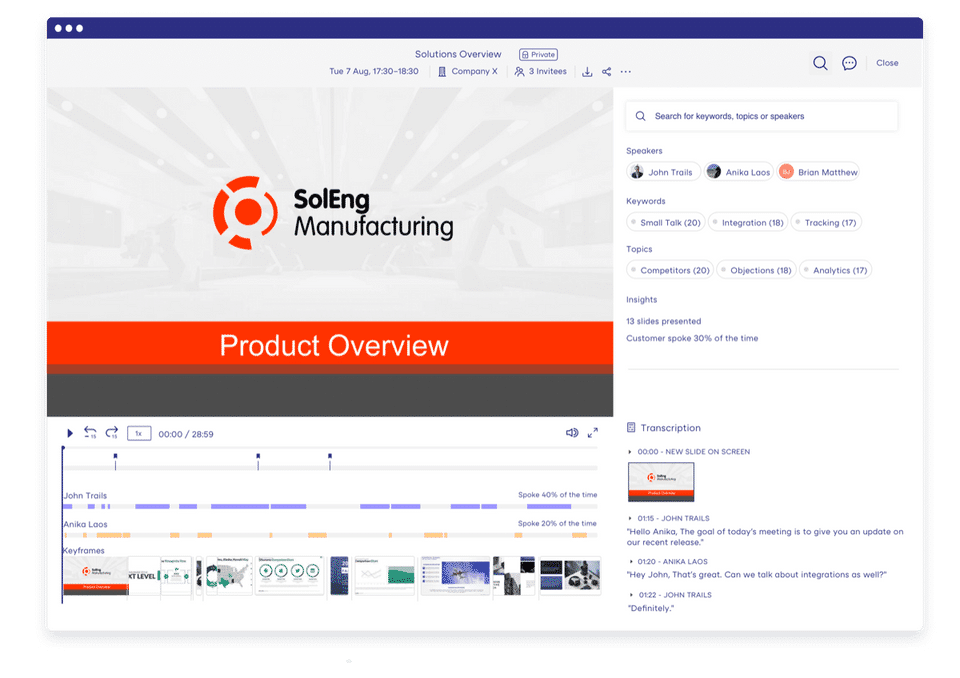
Task: Open the 1x playback speed selector
Action: coord(138,434)
